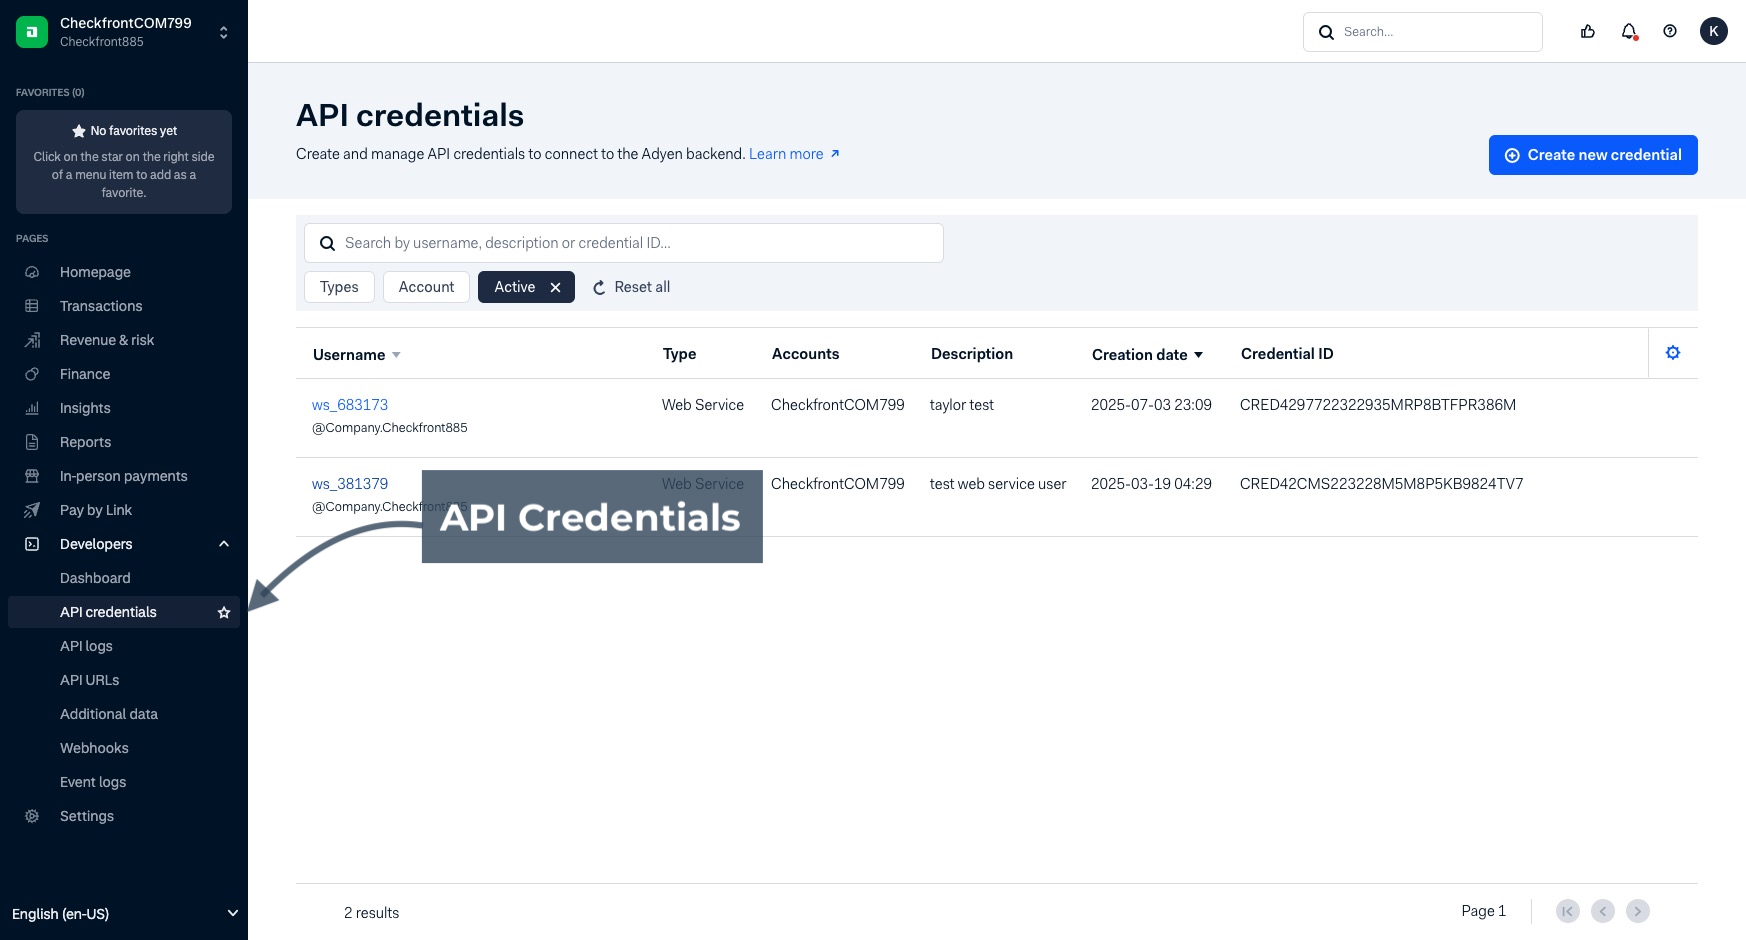
Task: Click the Insights chart icon
Action: click(x=32, y=408)
